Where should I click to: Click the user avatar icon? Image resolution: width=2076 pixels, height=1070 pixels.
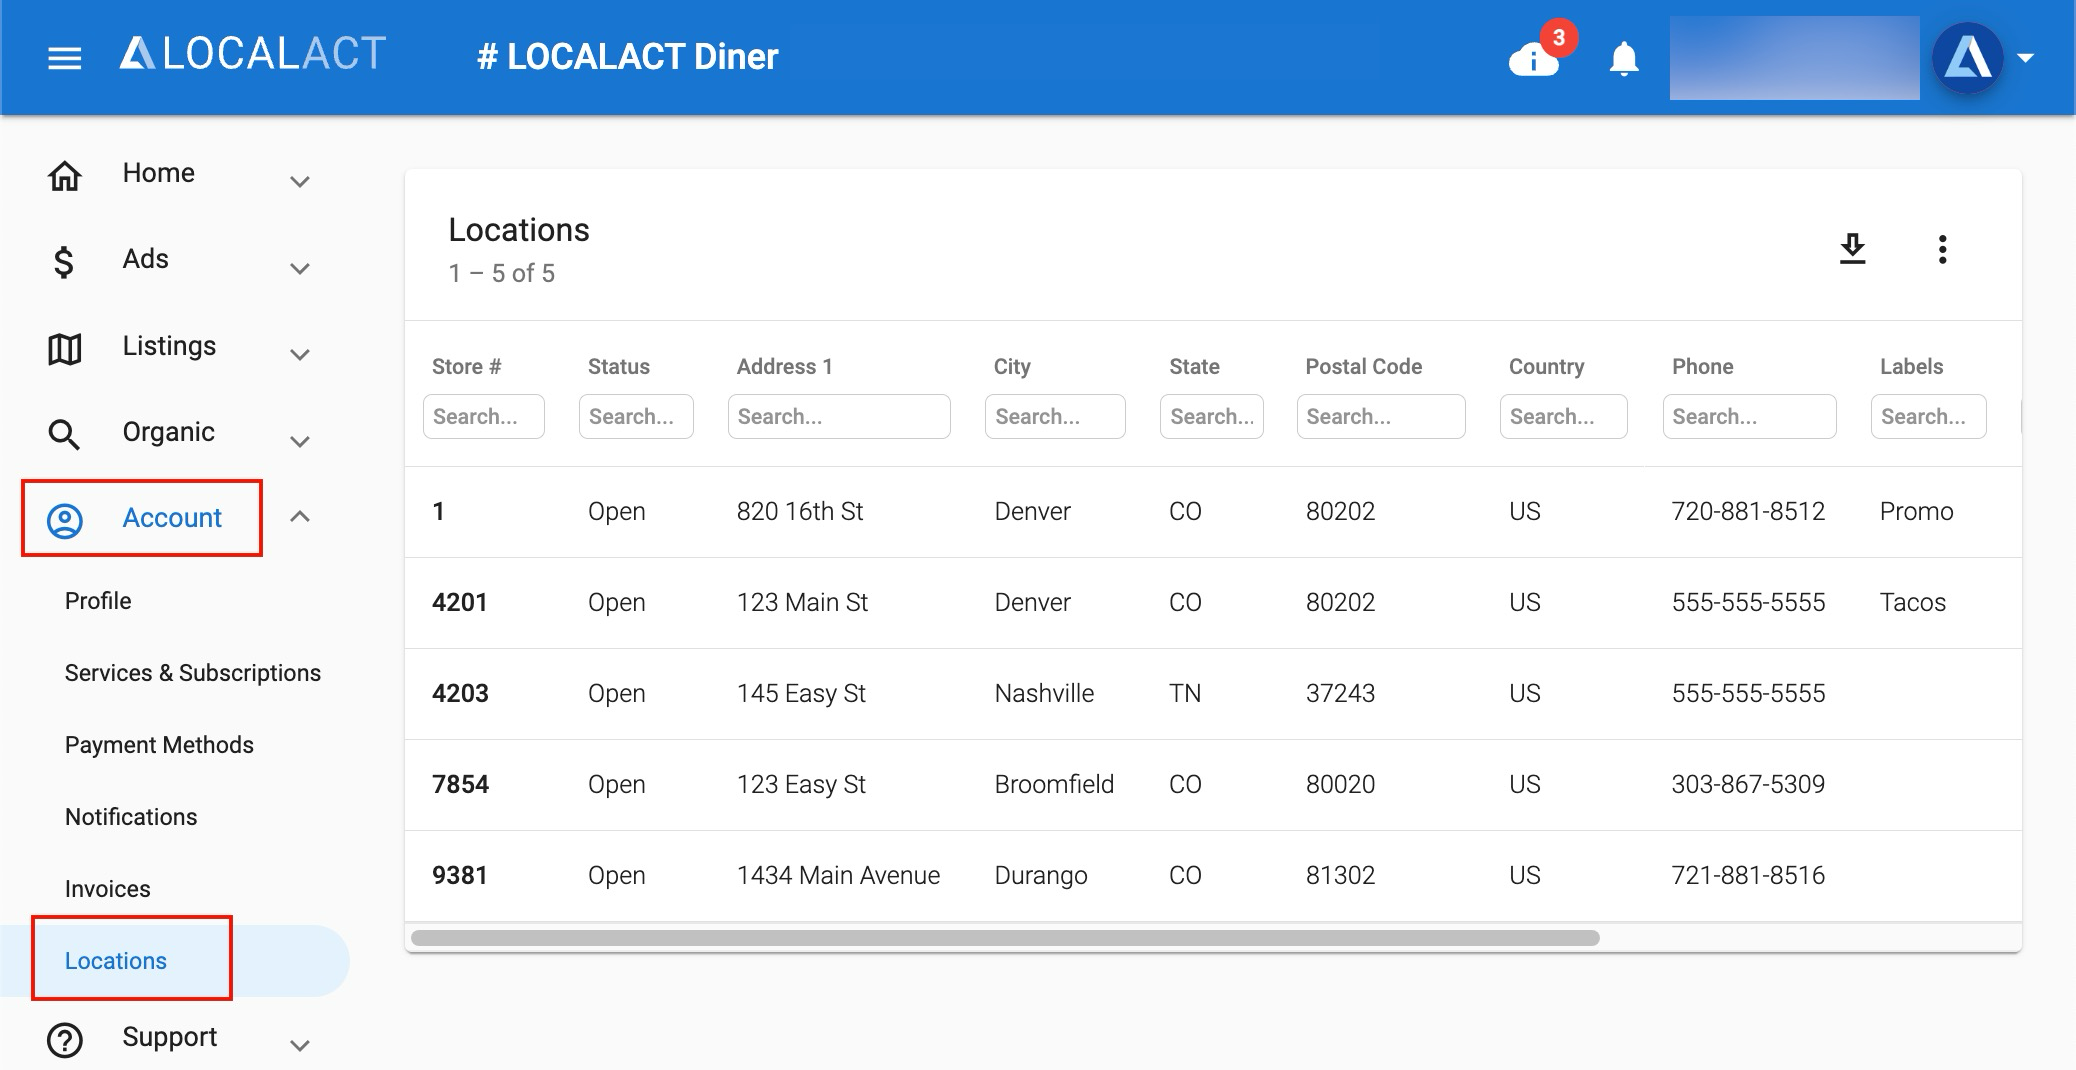coord(1967,58)
